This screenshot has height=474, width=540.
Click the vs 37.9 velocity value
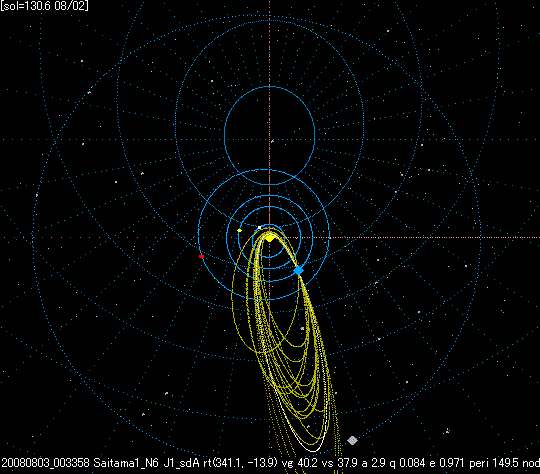339,463
